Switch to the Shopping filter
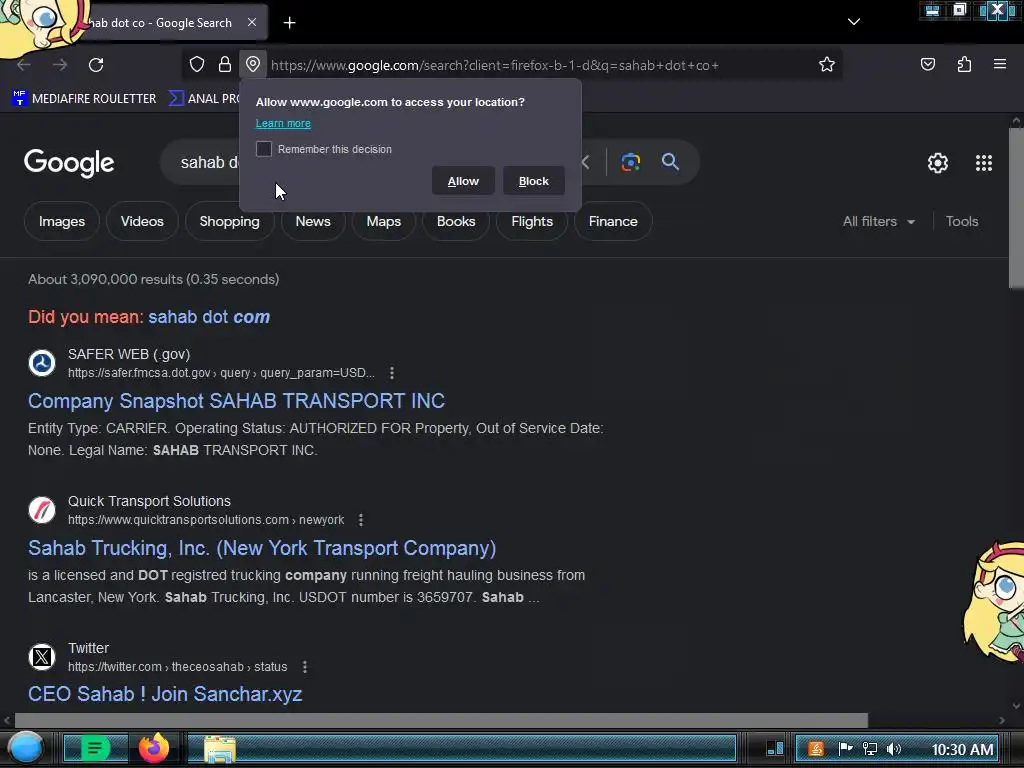The width and height of the screenshot is (1024, 768). (x=229, y=221)
